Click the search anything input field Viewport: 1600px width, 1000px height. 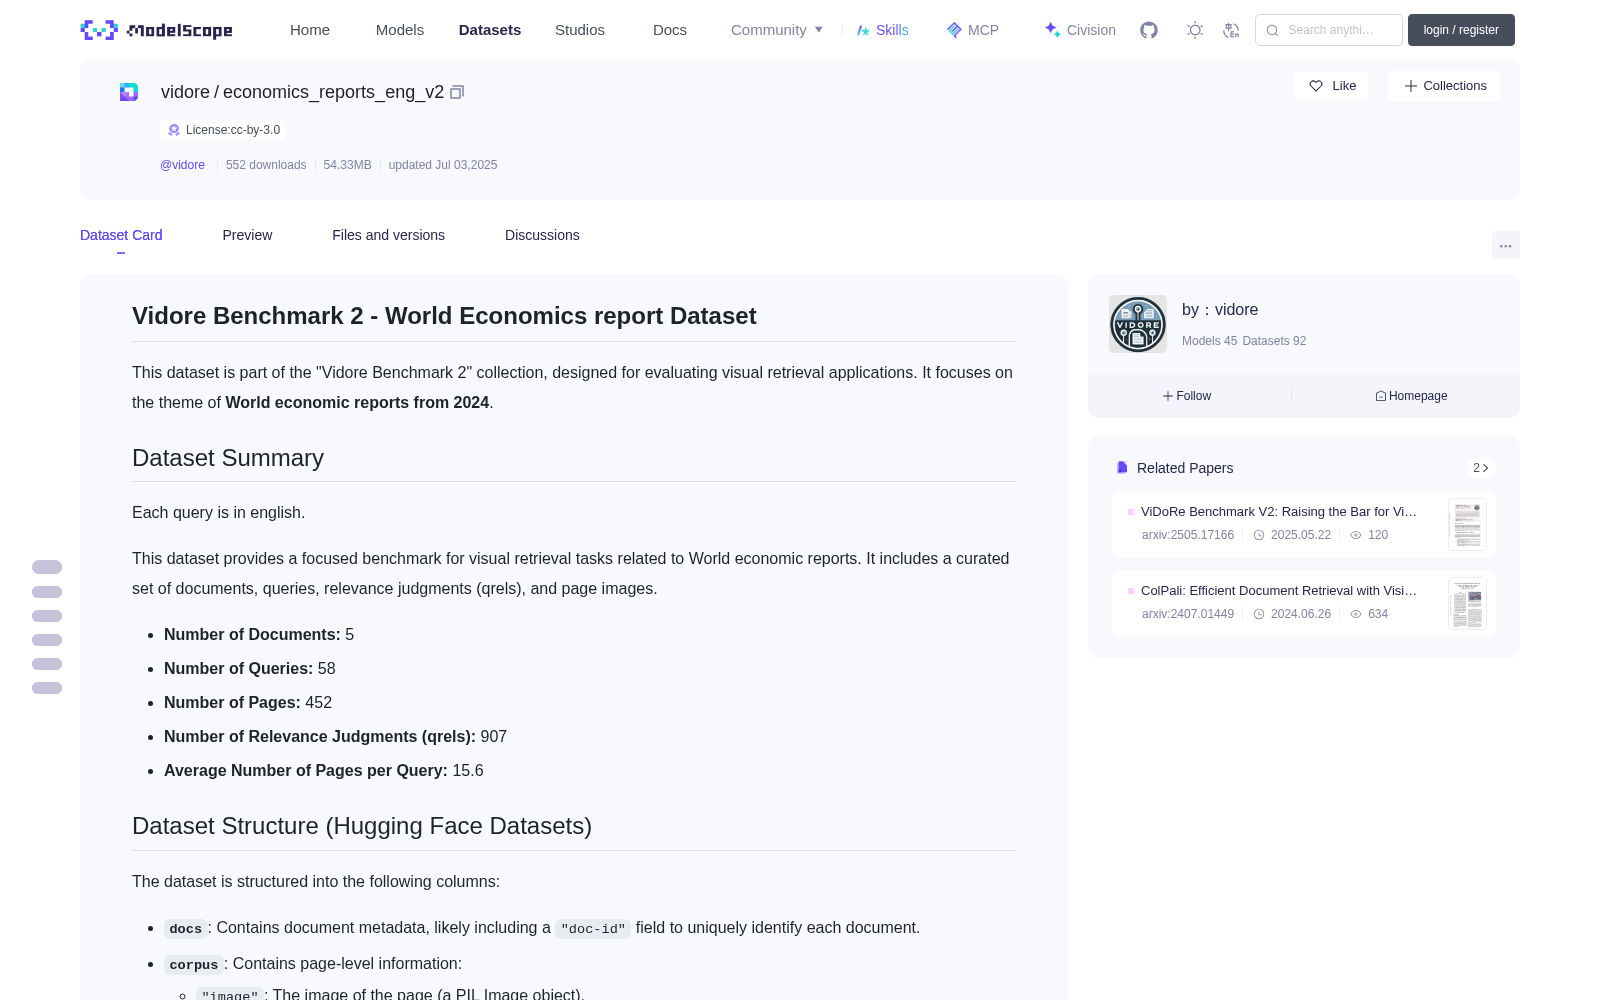[x=1329, y=30]
